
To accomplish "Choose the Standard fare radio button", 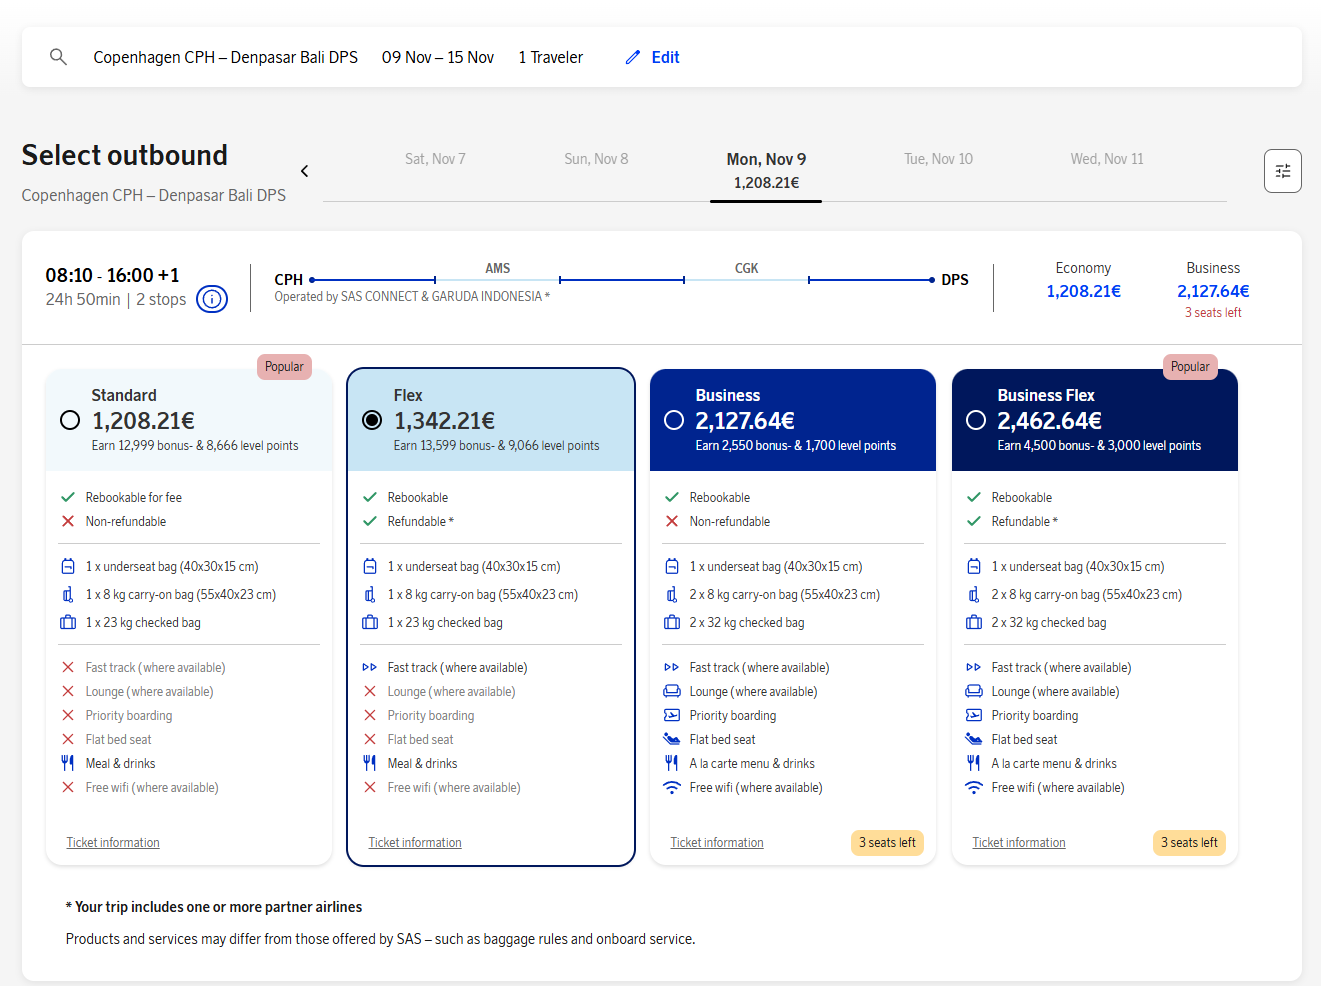I will pyautogui.click(x=70, y=420).
